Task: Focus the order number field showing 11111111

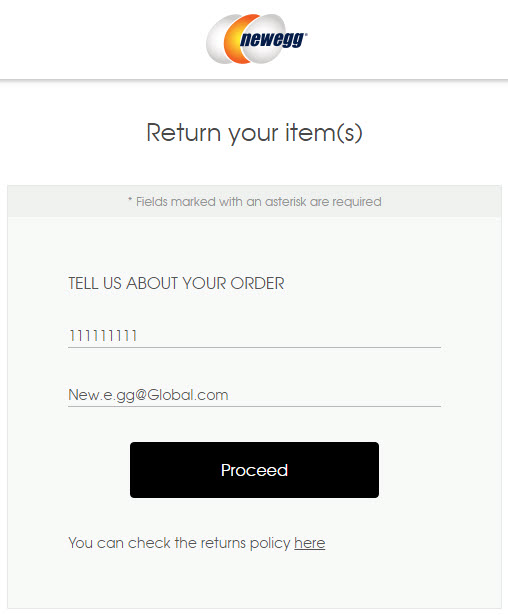Action: [254, 336]
